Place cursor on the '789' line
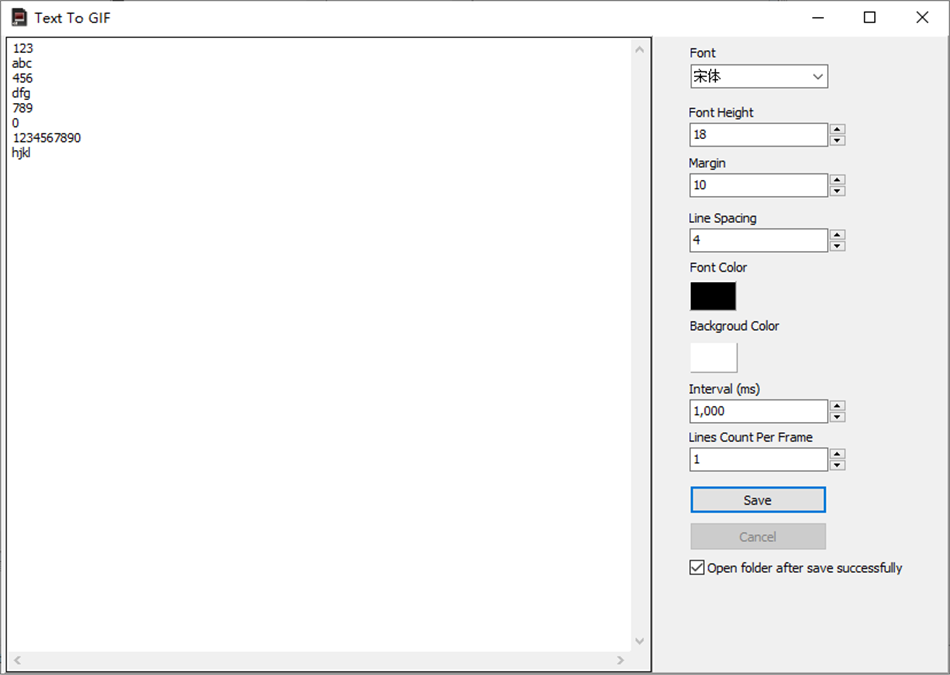The height and width of the screenshot is (675, 950). [22, 108]
